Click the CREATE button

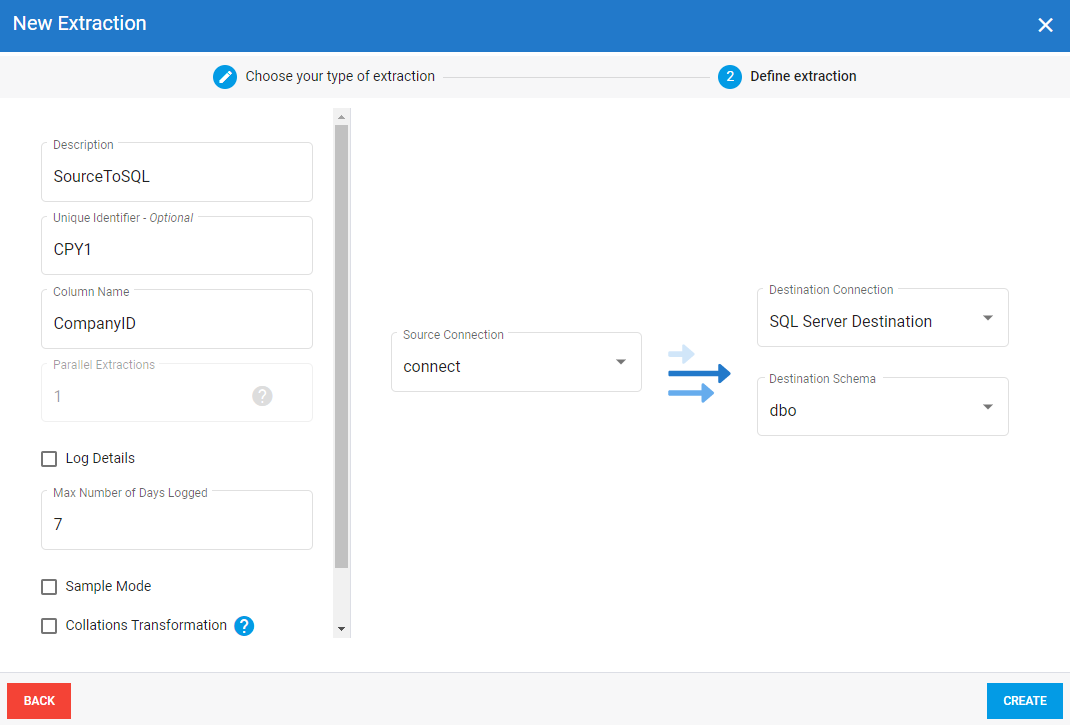coord(1024,701)
